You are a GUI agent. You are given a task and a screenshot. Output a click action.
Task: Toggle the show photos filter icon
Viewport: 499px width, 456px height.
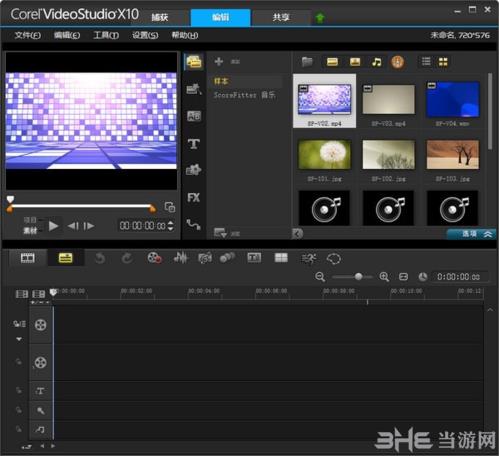355,62
